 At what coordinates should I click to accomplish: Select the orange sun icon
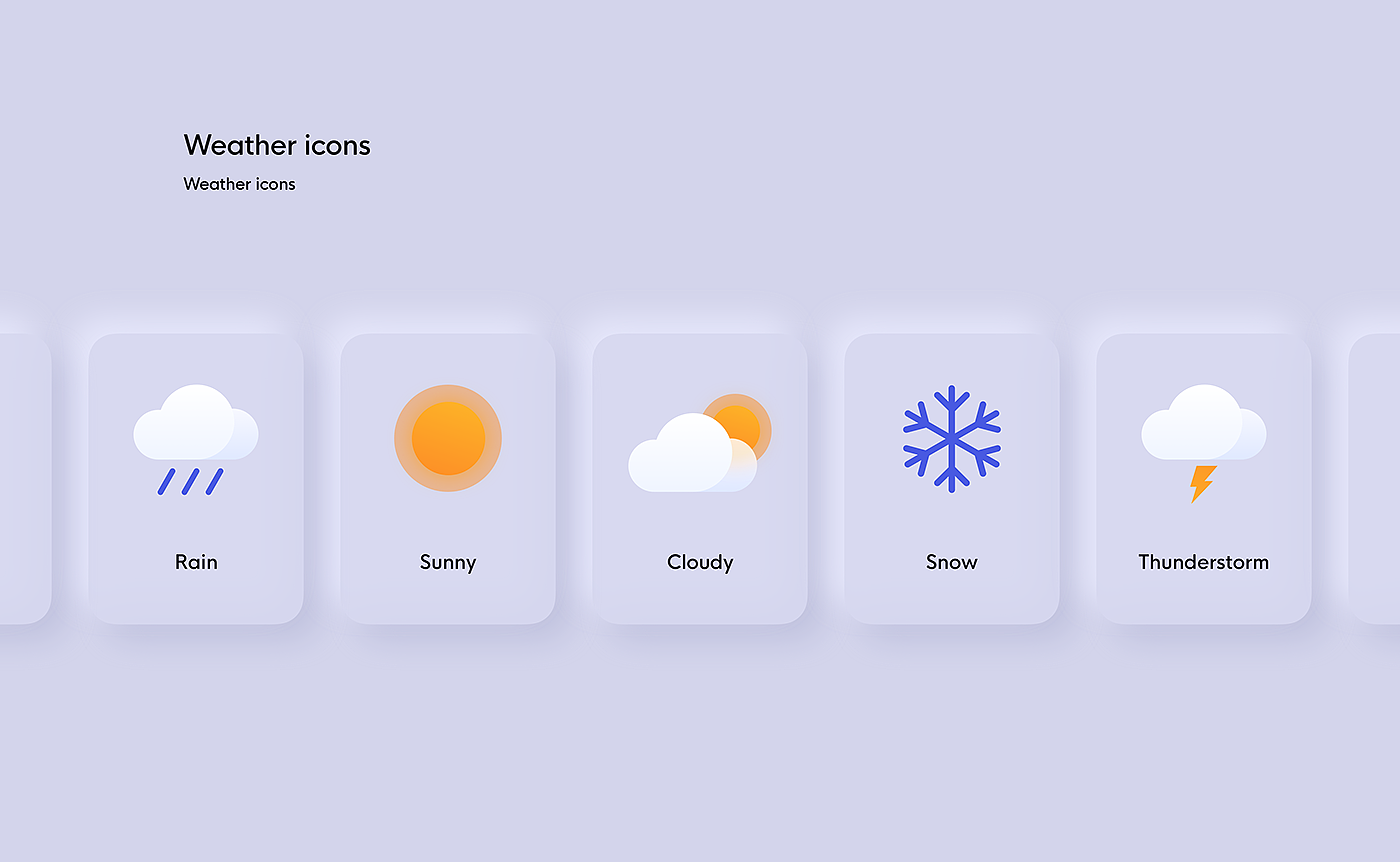tap(448, 438)
